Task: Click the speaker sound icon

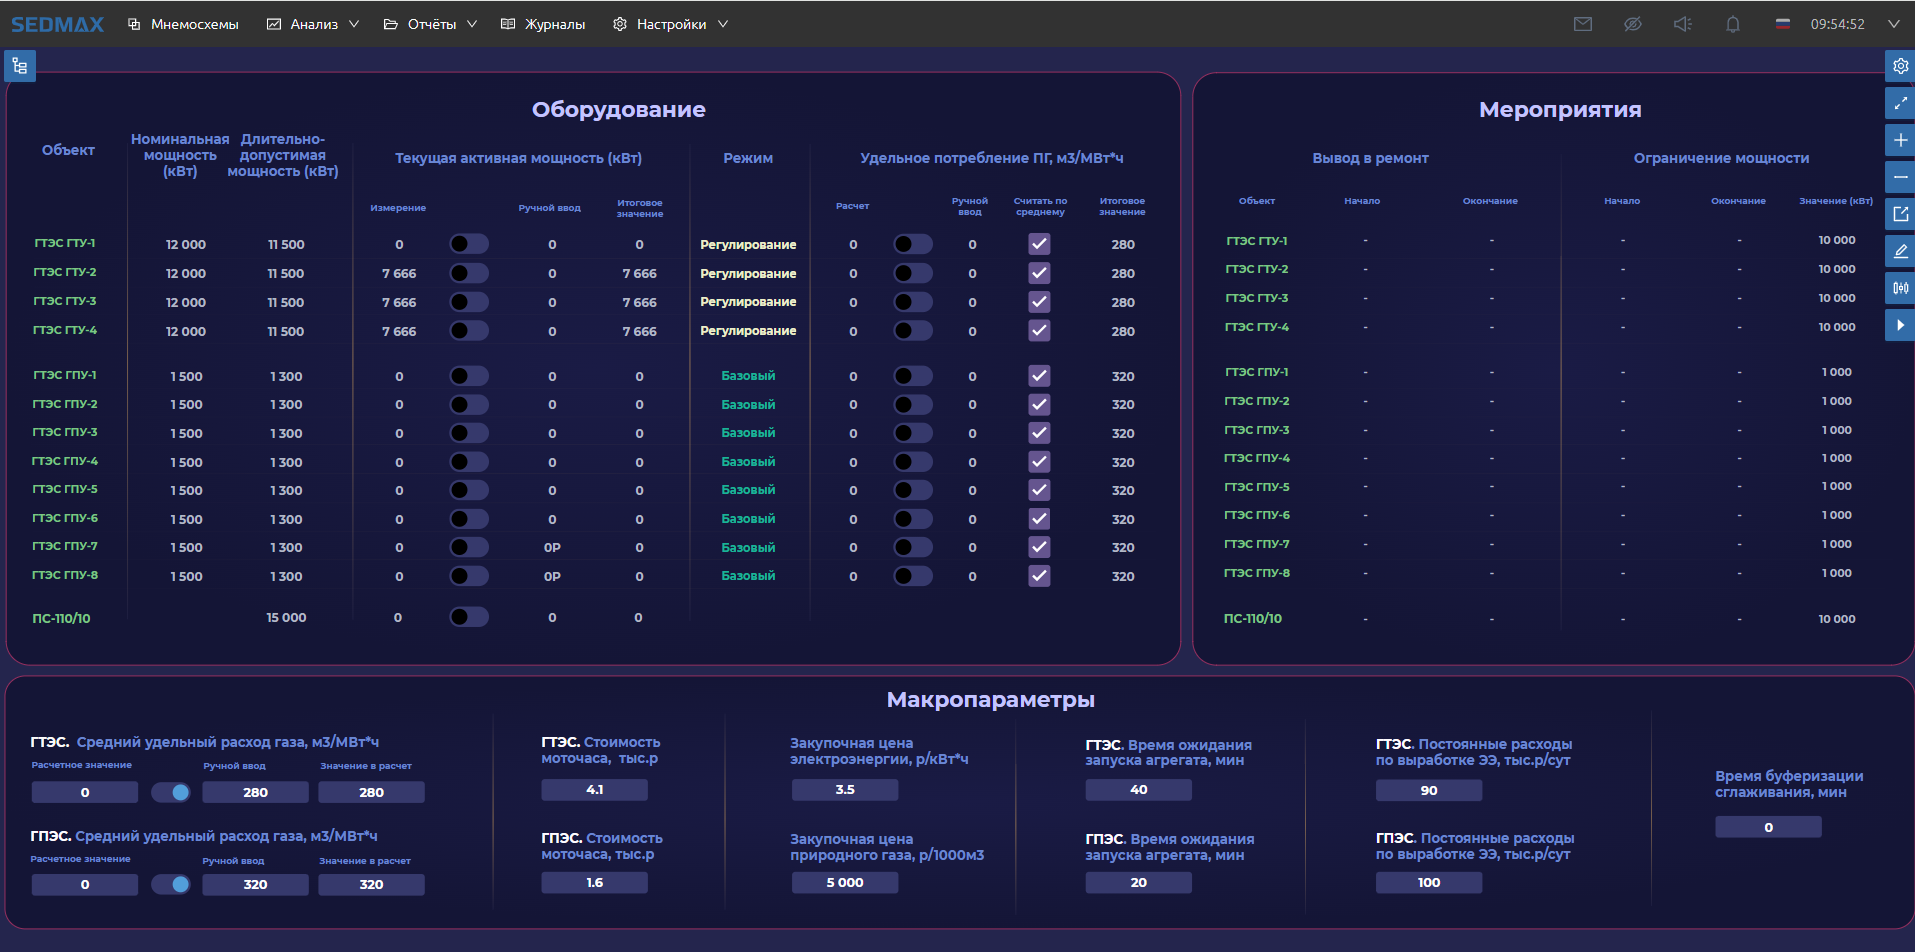Action: pyautogui.click(x=1683, y=24)
